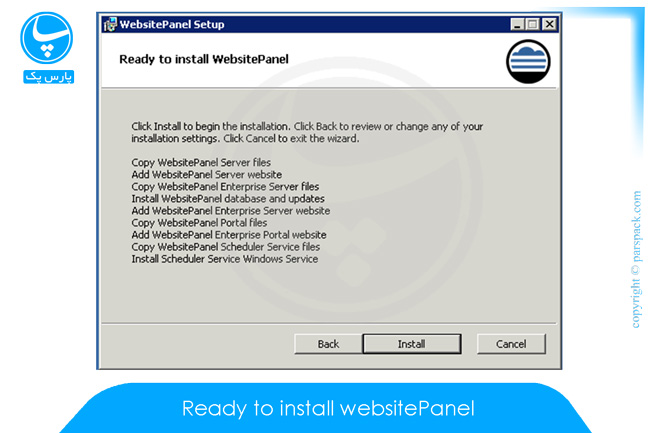Click the 'Click Install to begin' instruction text
The width and height of the screenshot is (650, 433).
[x=307, y=132]
